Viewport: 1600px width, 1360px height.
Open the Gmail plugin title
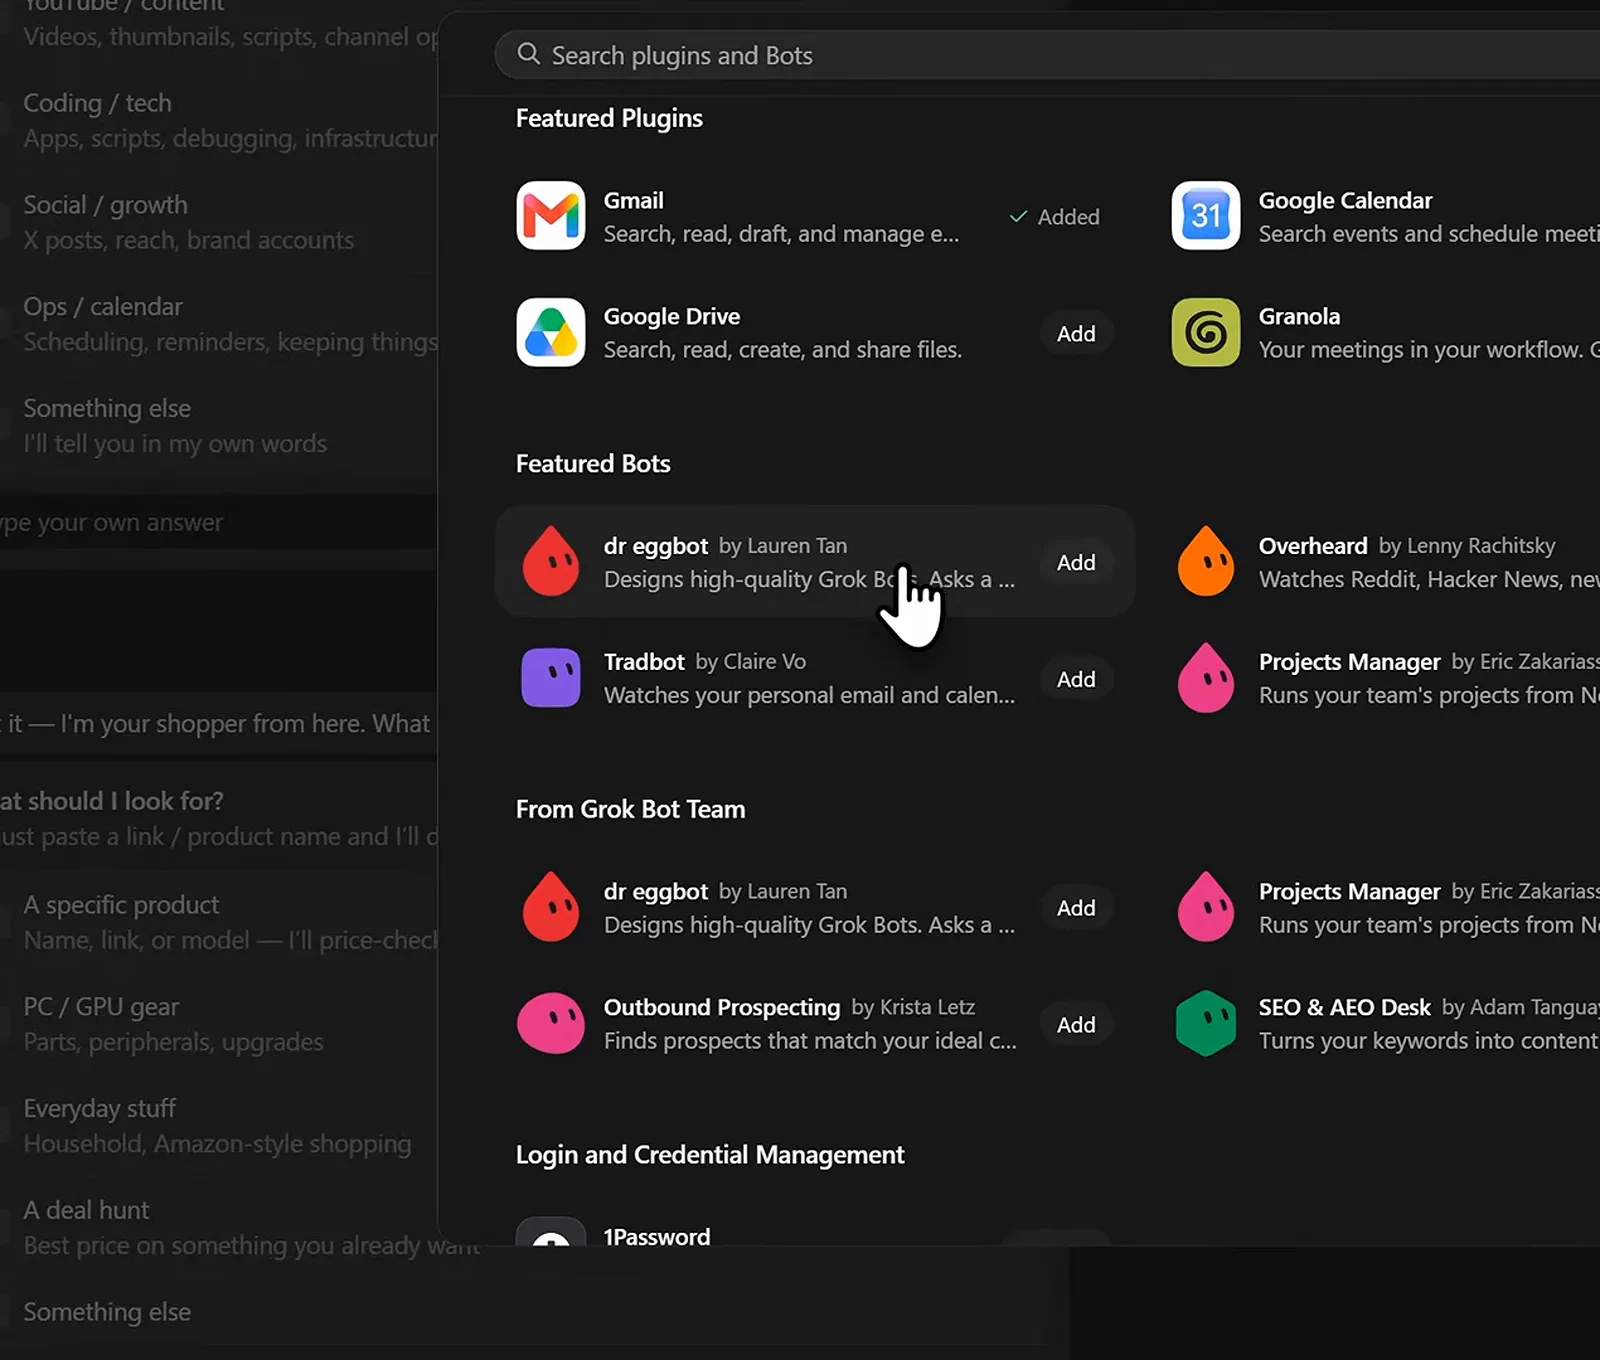point(633,200)
